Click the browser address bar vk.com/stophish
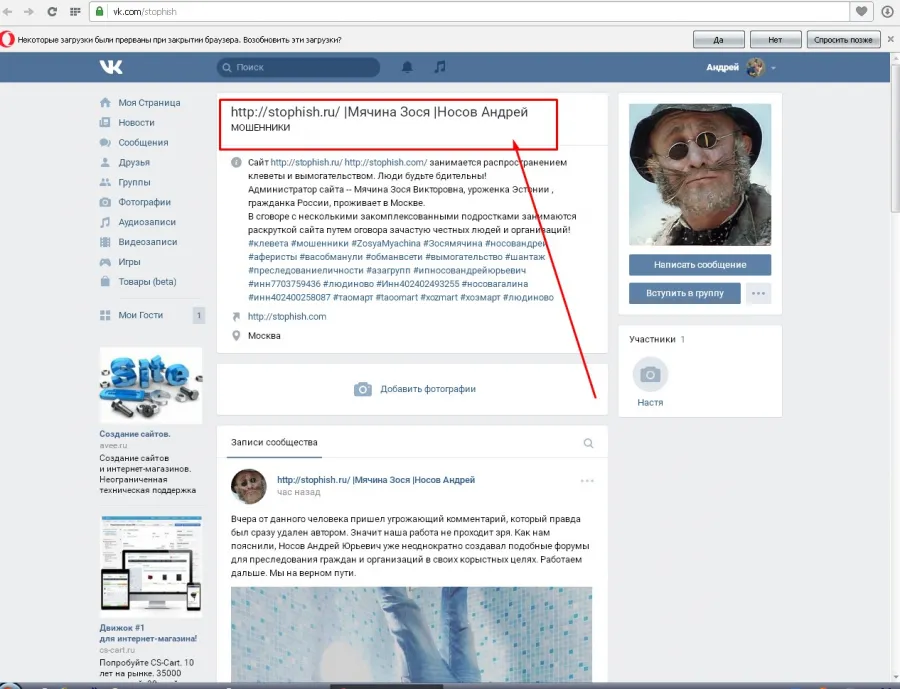 click(470, 11)
